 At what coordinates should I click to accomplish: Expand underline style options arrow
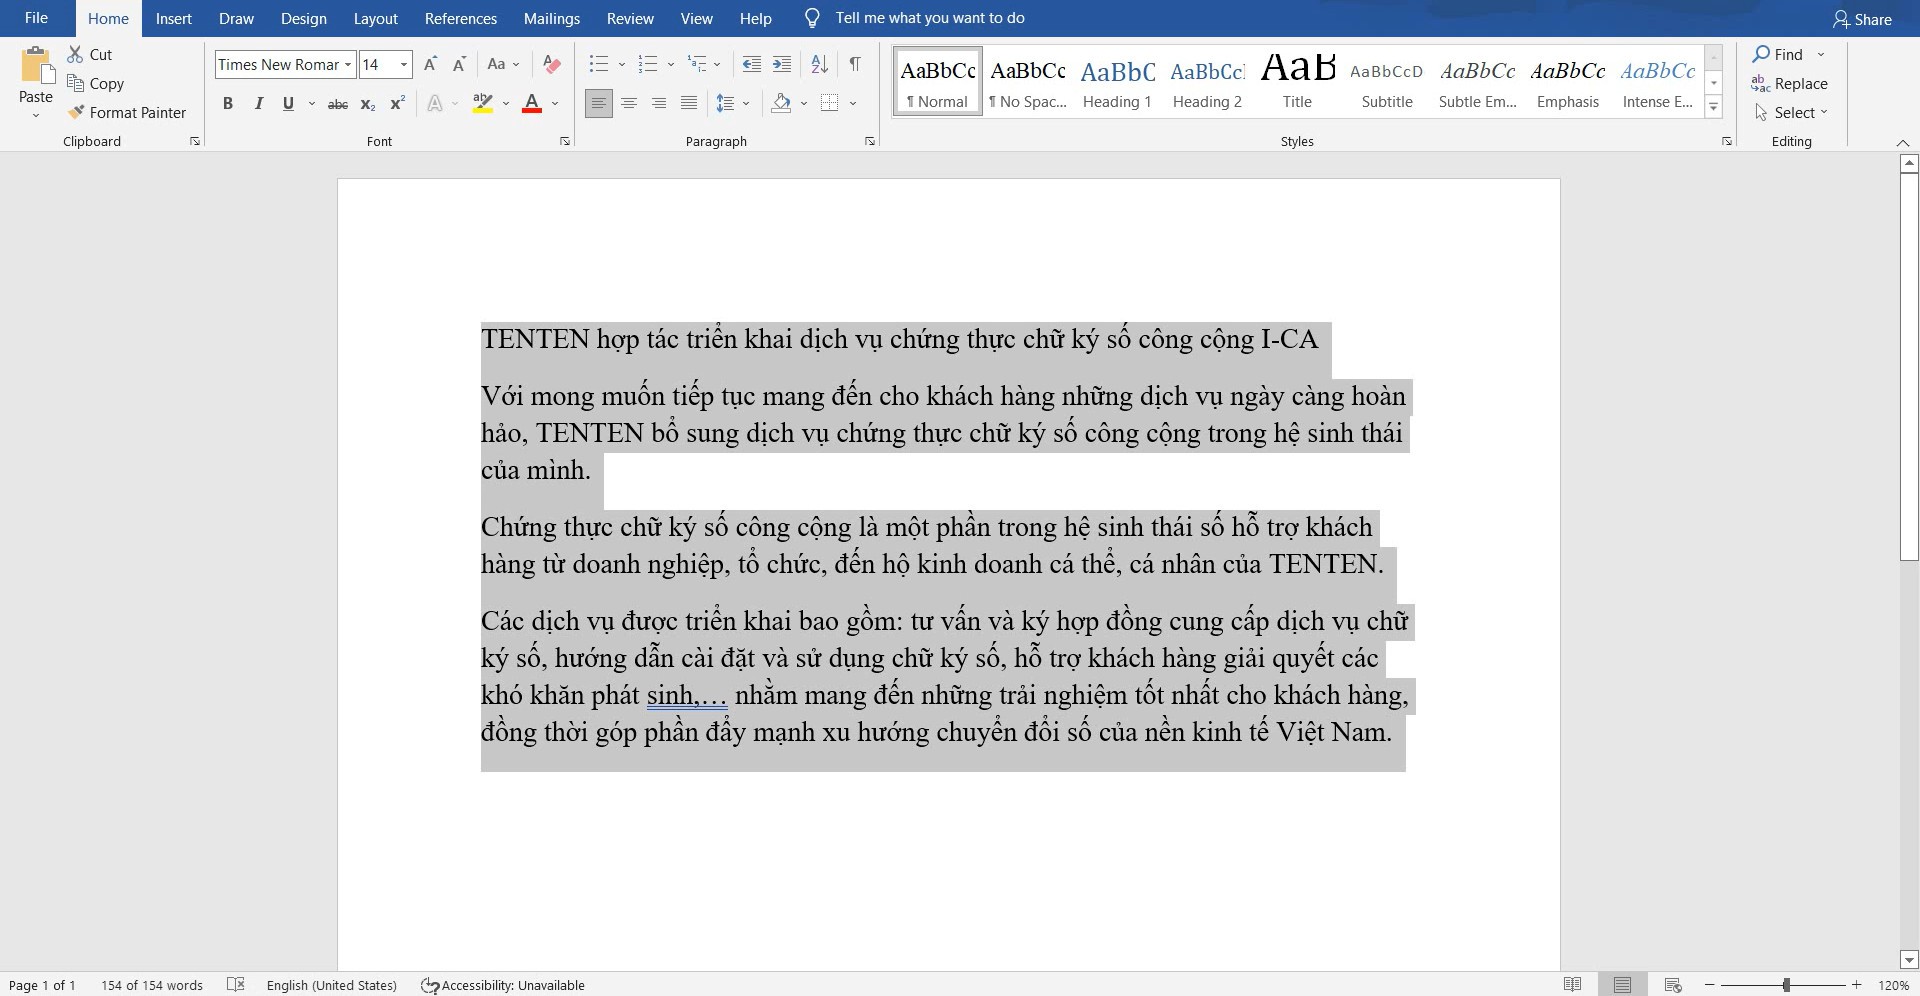click(x=312, y=104)
